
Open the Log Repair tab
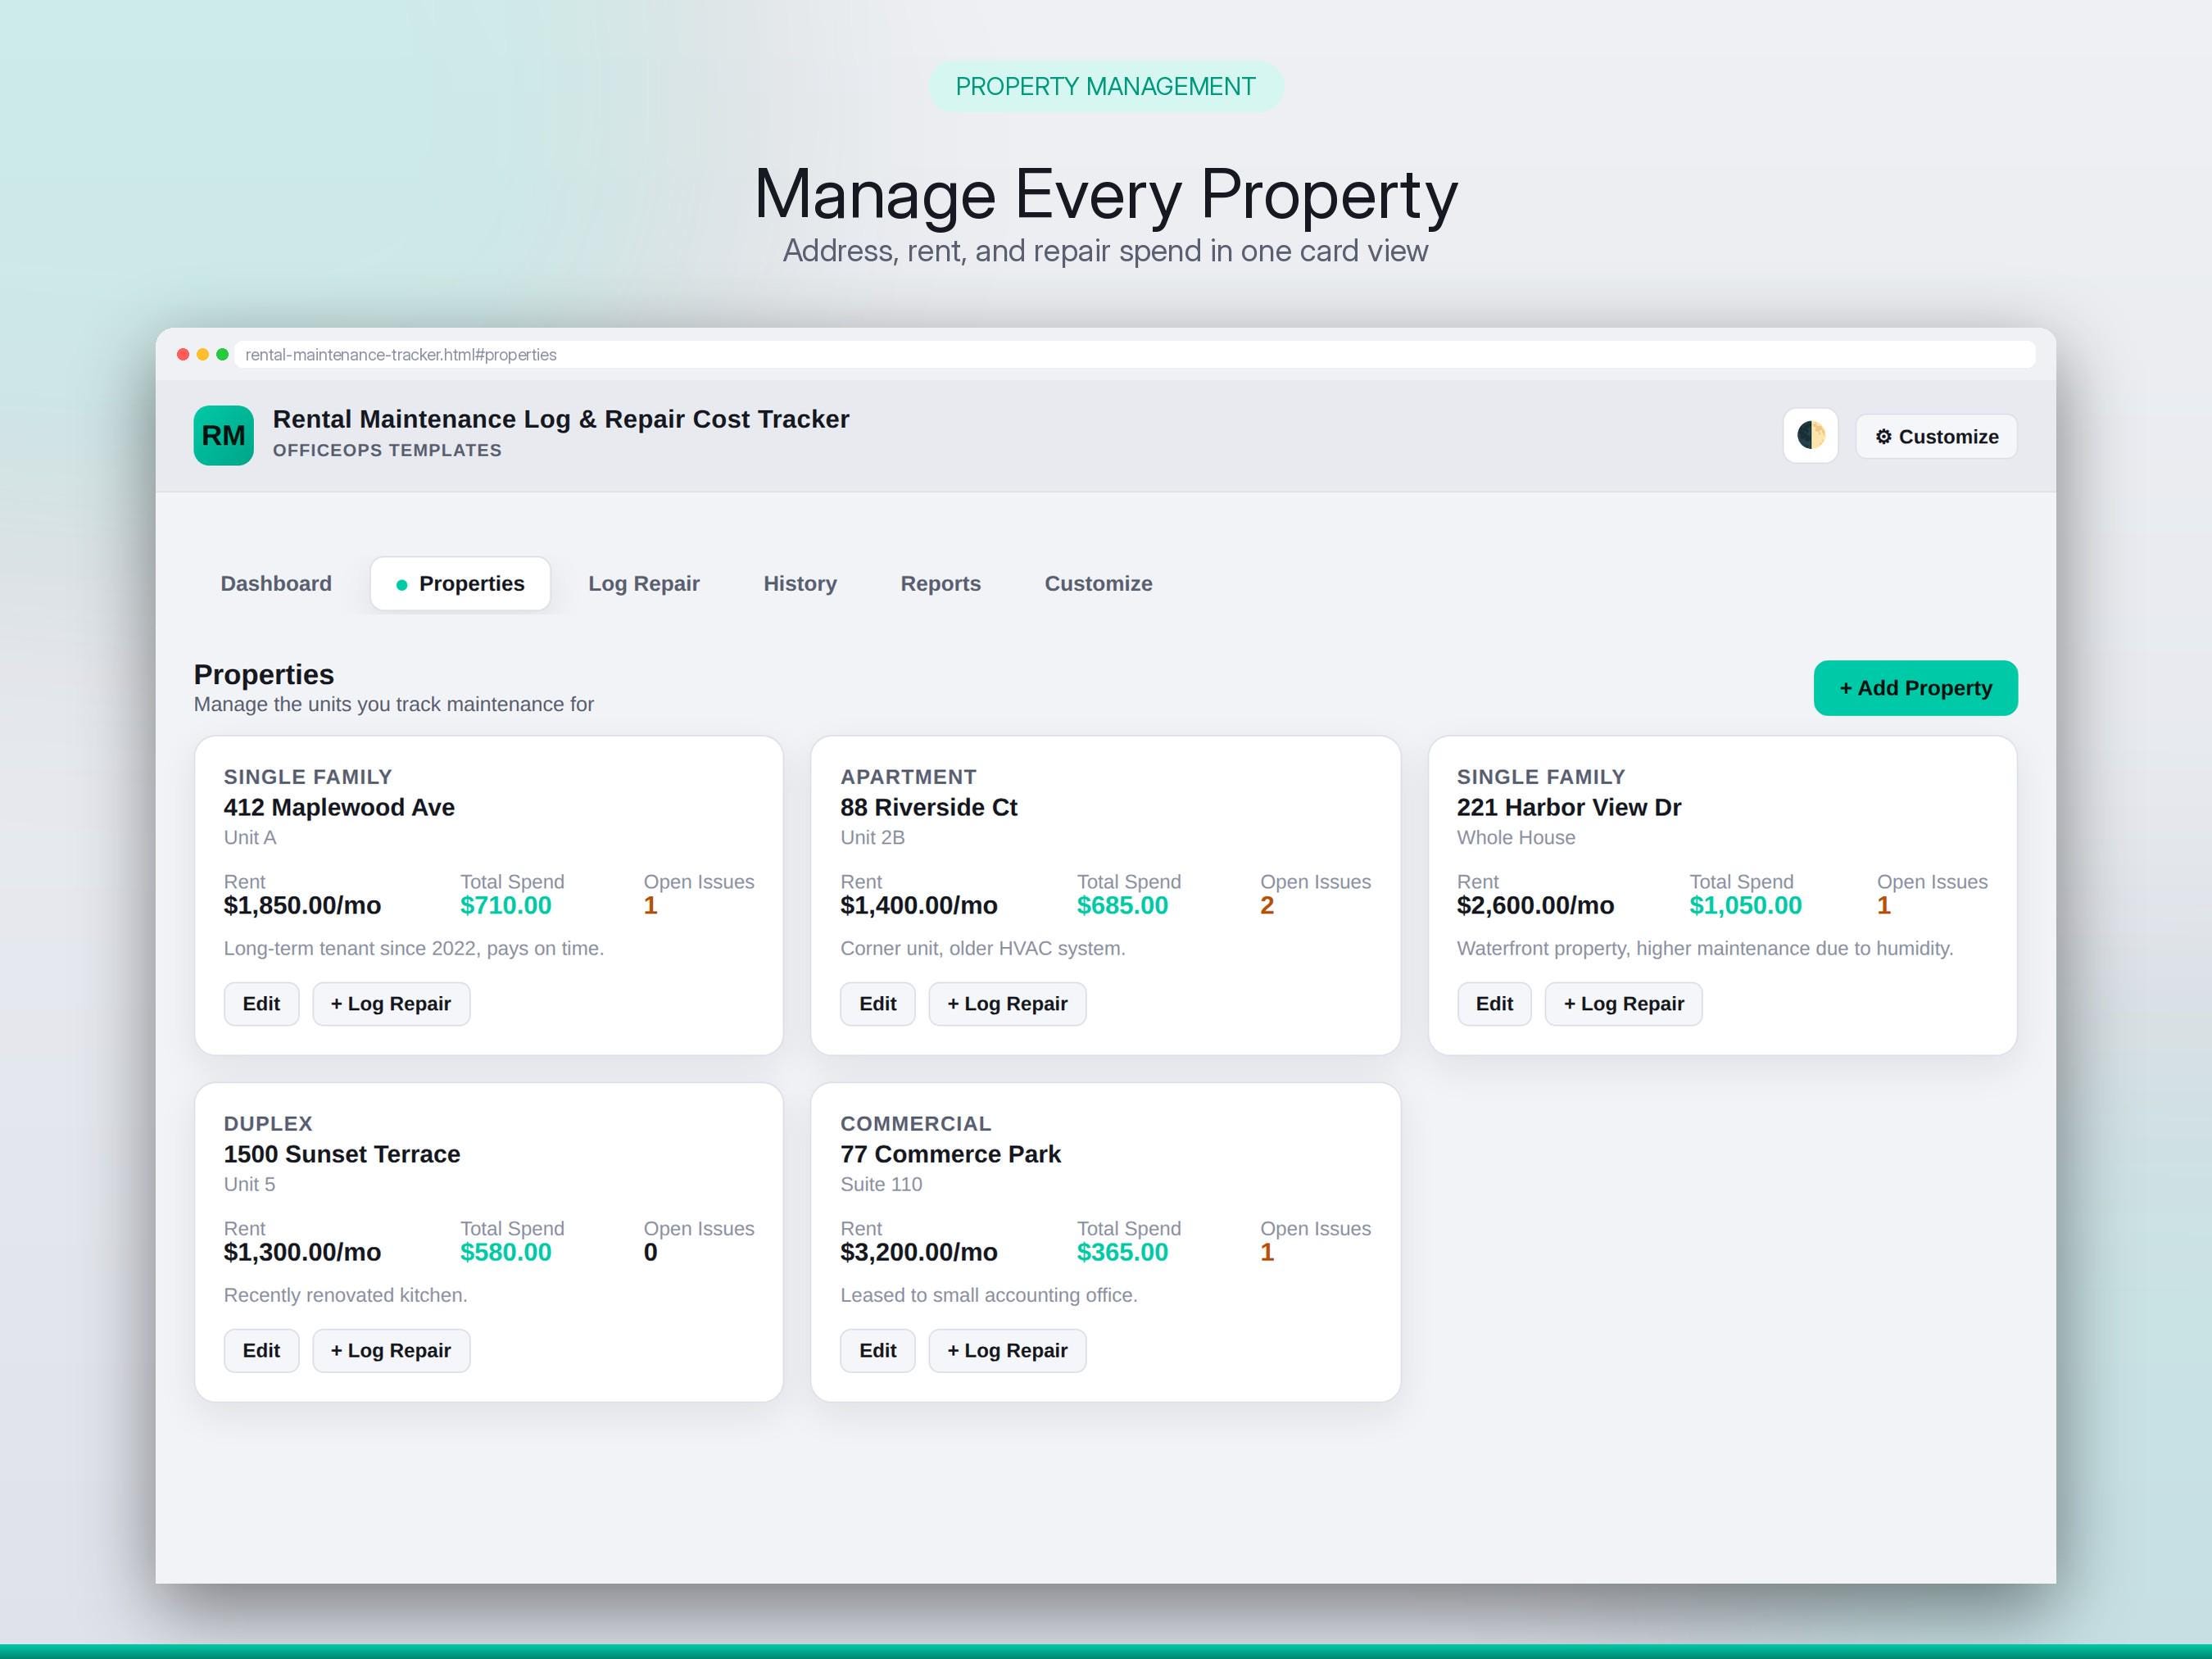(x=644, y=583)
